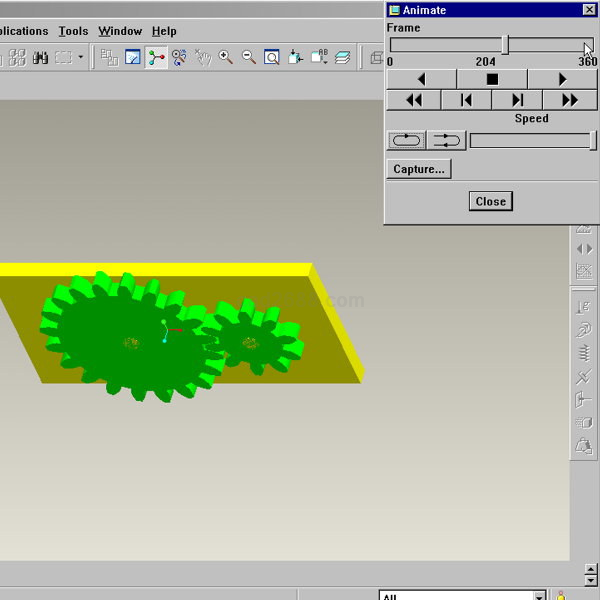Click the Capture... button
This screenshot has height=600, width=600.
(418, 169)
